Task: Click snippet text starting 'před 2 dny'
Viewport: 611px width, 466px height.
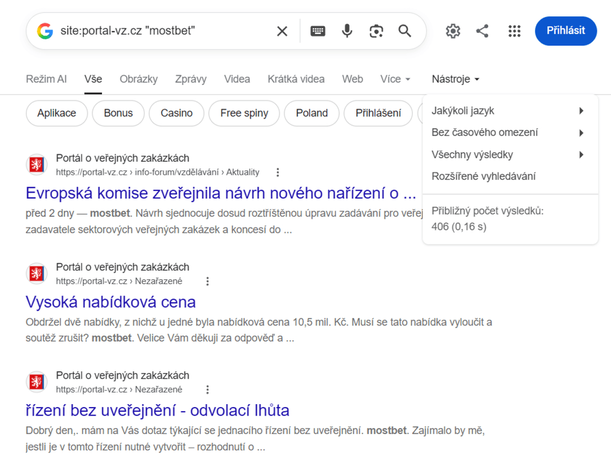Action: pyautogui.click(x=224, y=221)
